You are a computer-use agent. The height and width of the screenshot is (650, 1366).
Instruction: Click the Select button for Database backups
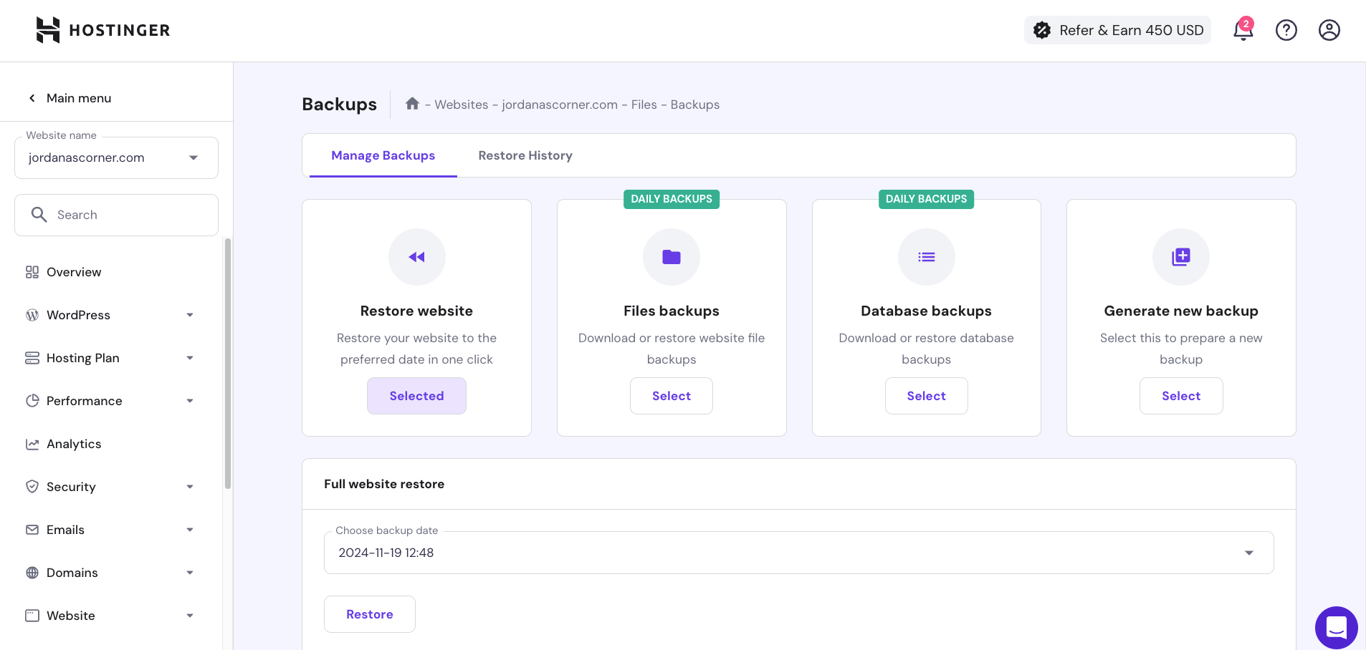[926, 395]
